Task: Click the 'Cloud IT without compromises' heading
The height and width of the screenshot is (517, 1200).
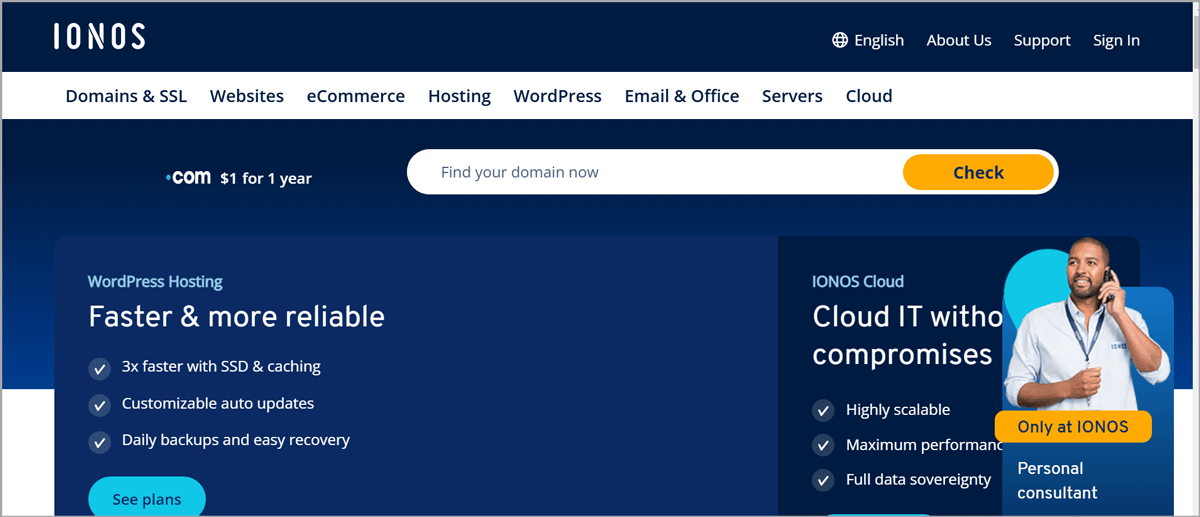Action: click(x=908, y=335)
